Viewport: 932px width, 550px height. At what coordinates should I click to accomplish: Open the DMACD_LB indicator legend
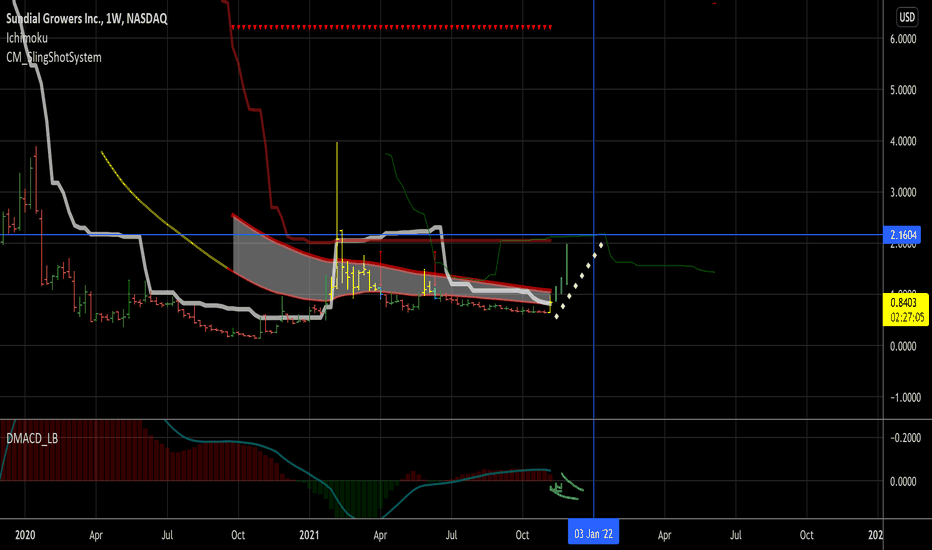tap(32, 438)
